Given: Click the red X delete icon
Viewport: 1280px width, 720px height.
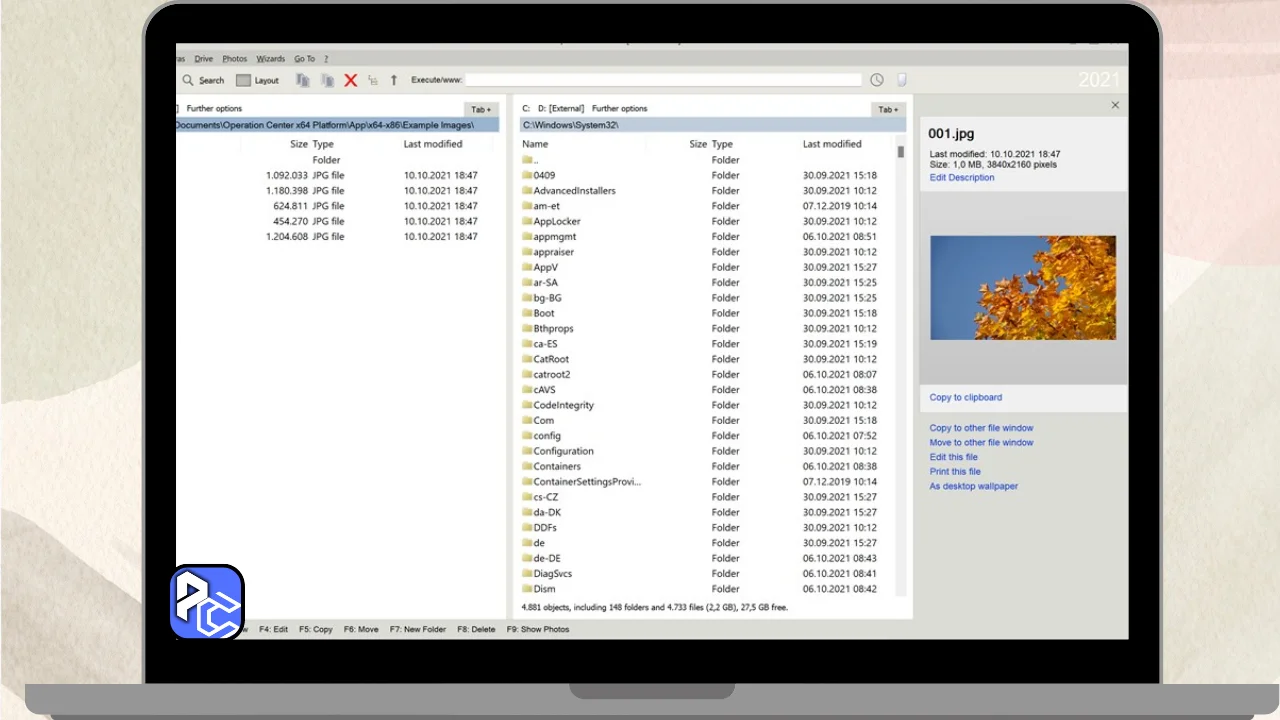Looking at the screenshot, I should [x=351, y=80].
